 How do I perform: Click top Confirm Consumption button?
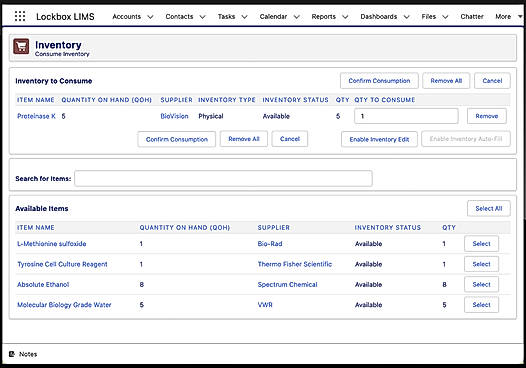tap(379, 81)
